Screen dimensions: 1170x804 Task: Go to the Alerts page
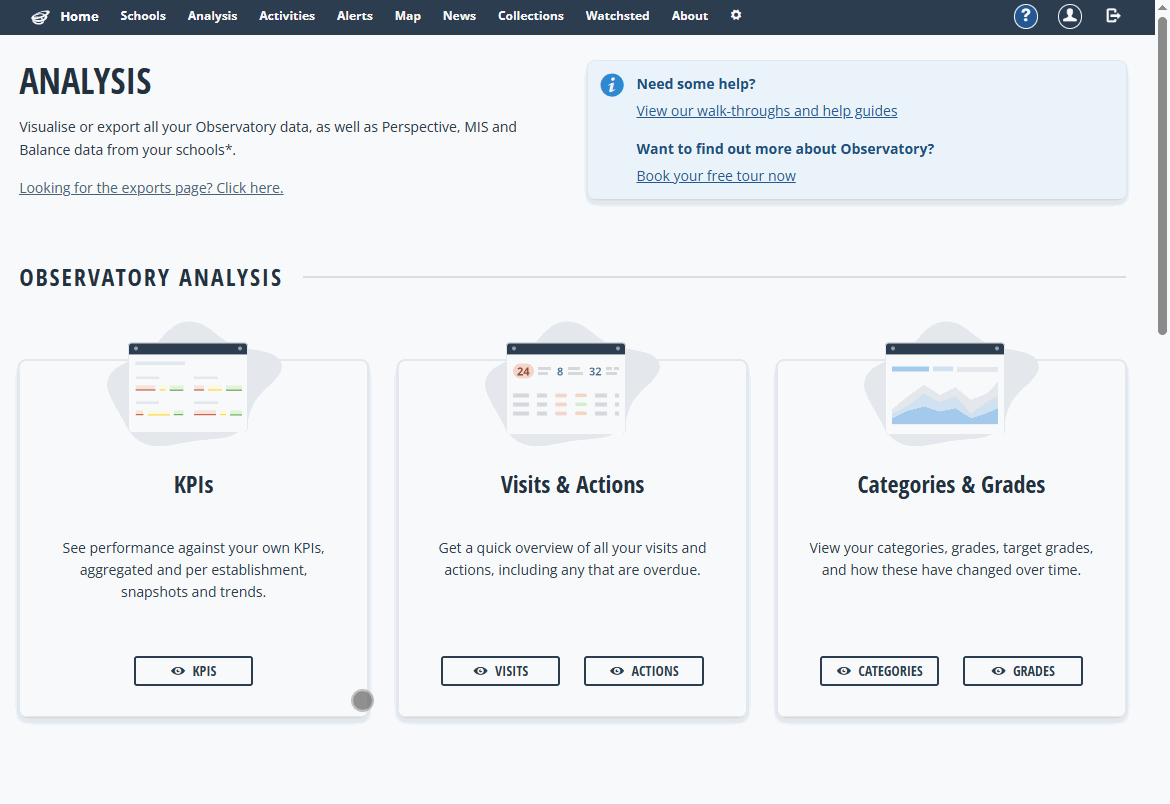355,16
